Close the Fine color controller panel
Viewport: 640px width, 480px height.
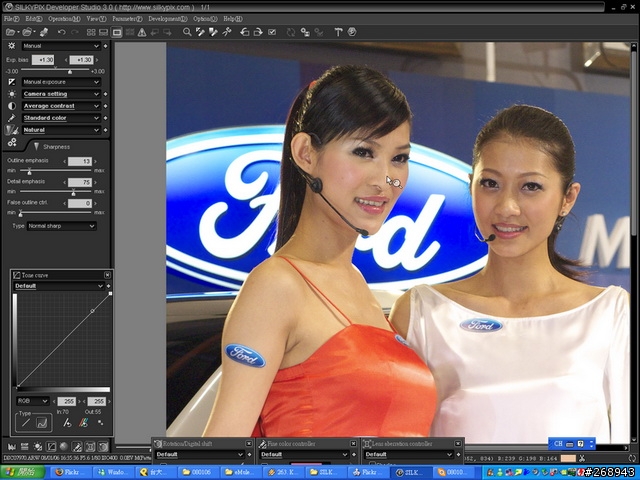coord(353,443)
